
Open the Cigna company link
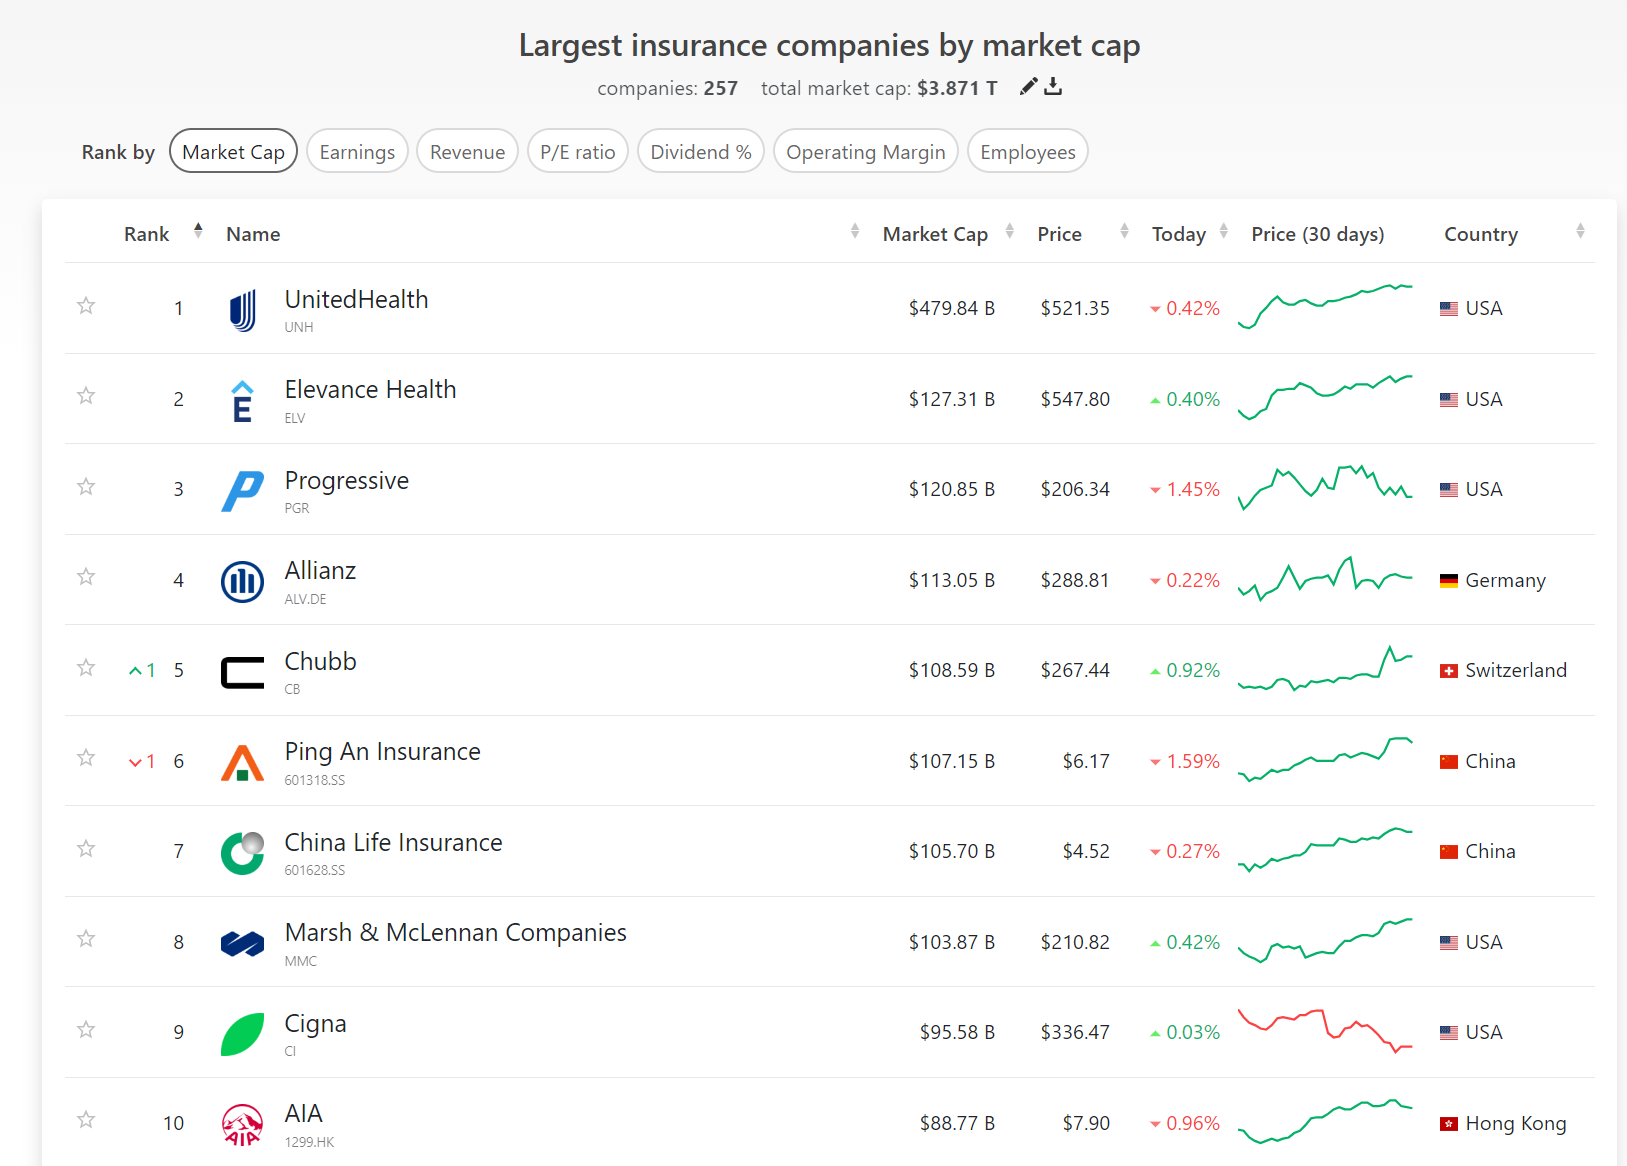click(315, 1024)
